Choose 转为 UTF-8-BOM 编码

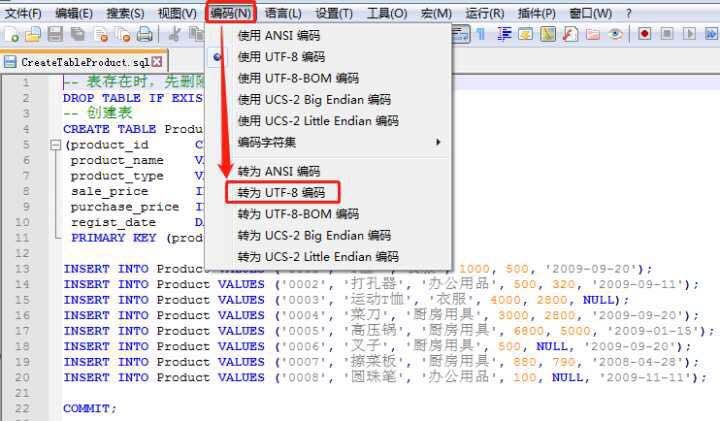pos(298,214)
